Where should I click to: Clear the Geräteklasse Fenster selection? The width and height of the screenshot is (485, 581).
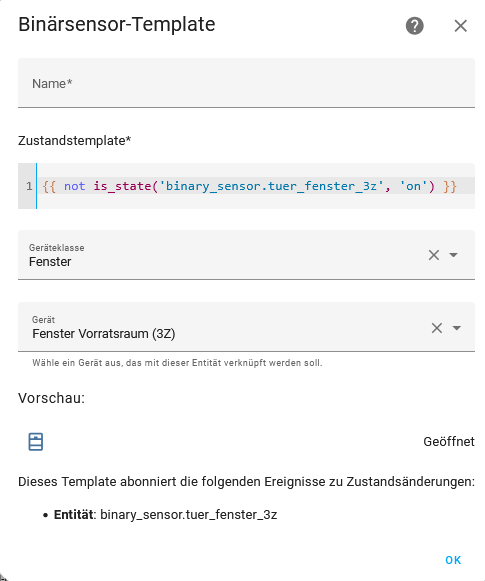tap(434, 255)
